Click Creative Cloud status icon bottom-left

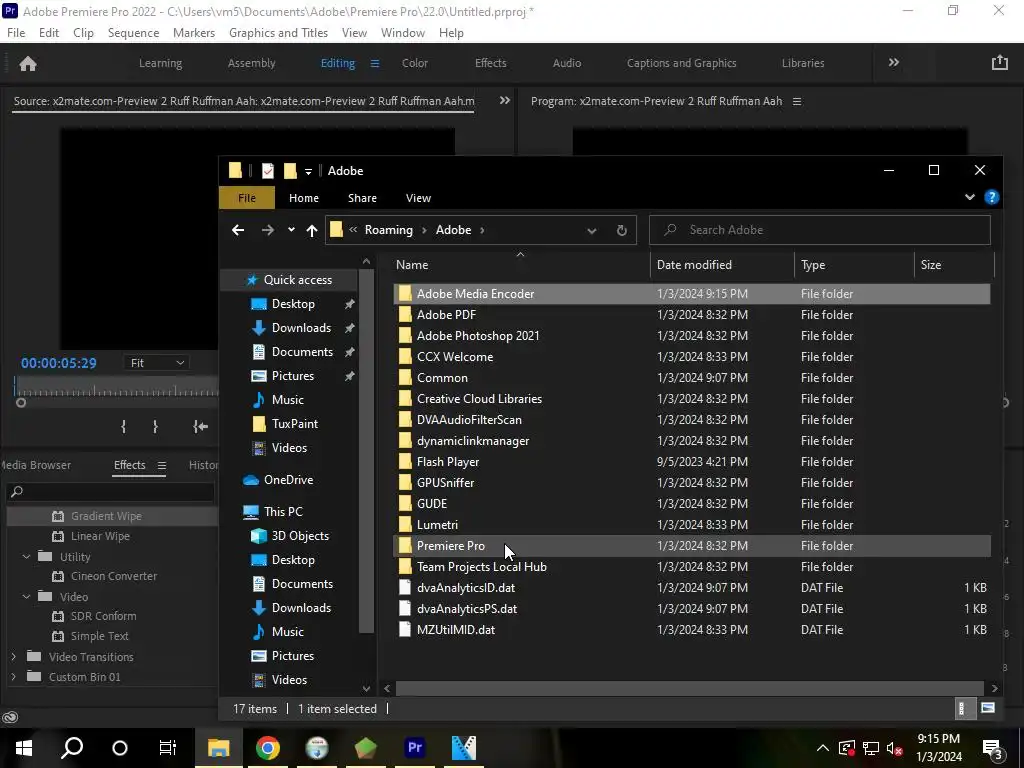click(x=9, y=717)
